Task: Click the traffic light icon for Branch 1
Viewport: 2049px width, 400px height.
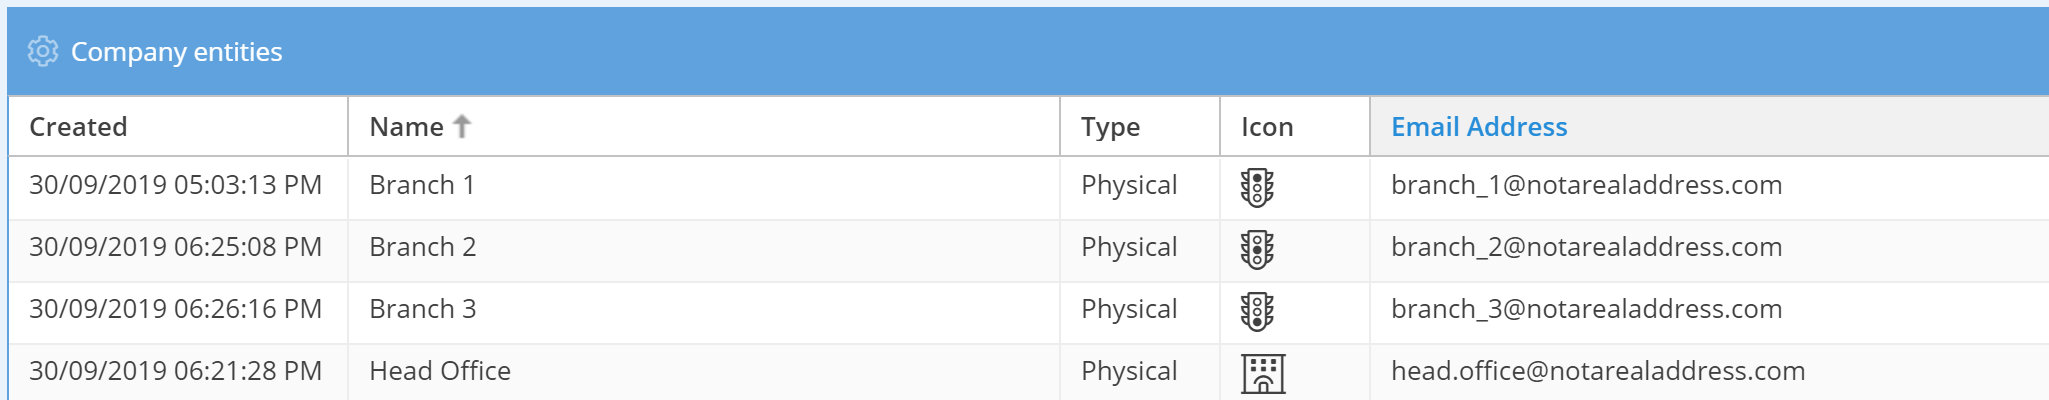Action: tap(1257, 187)
